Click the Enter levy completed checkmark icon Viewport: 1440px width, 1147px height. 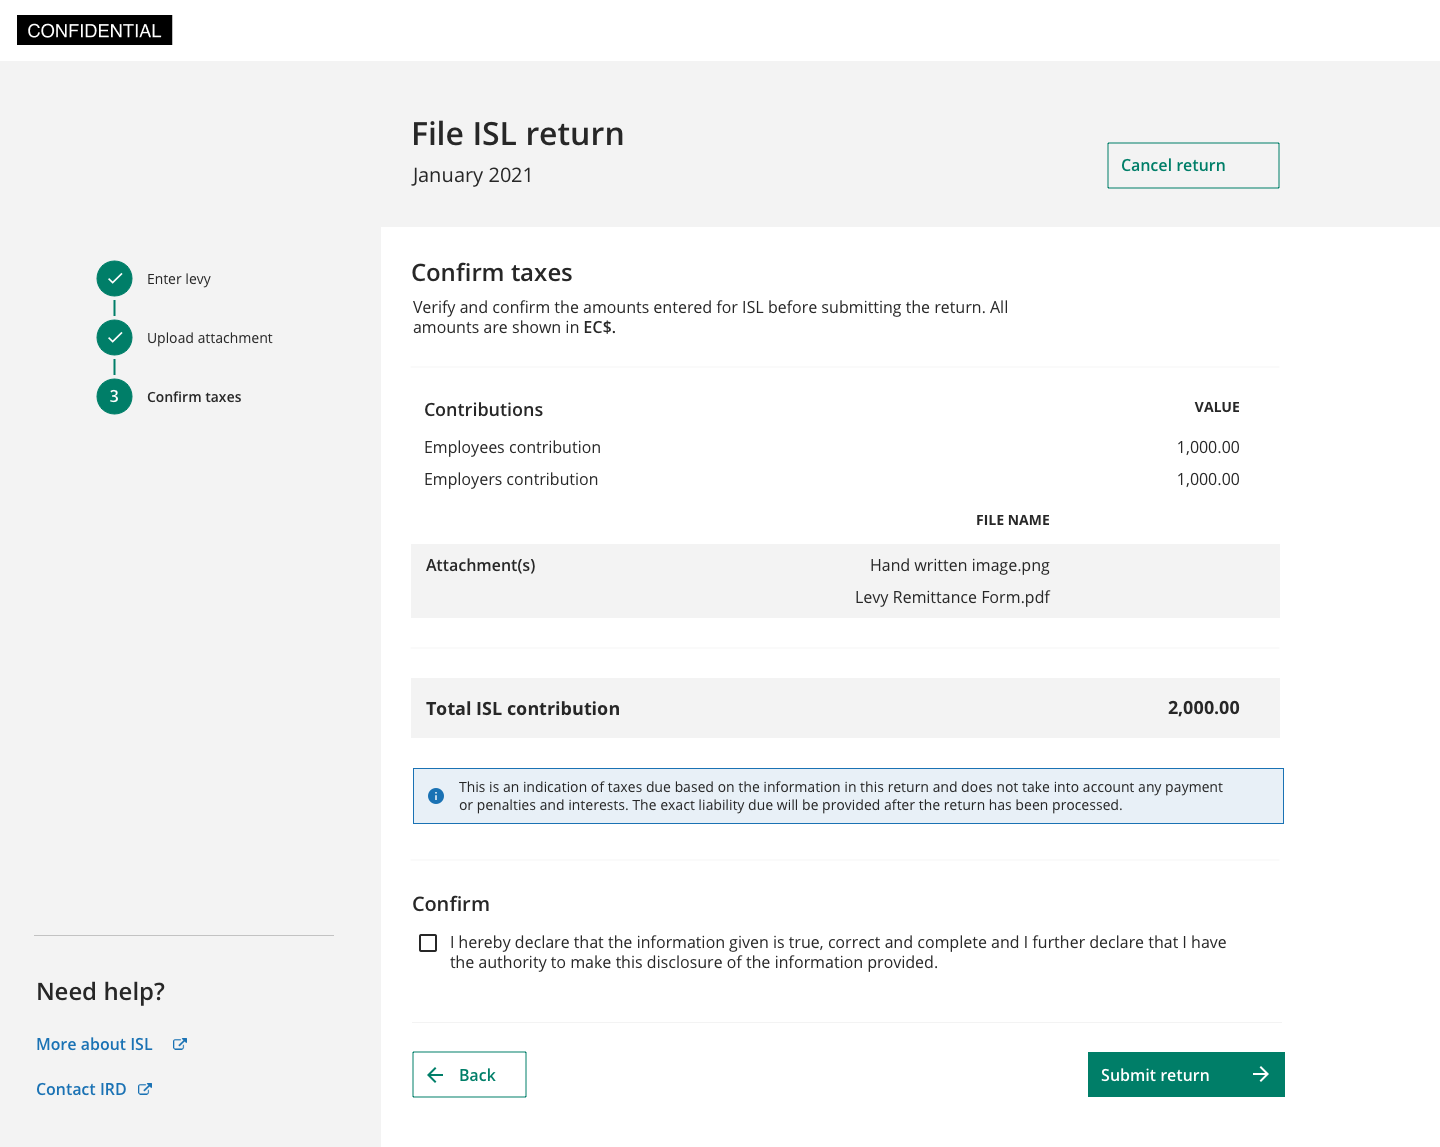click(x=114, y=279)
